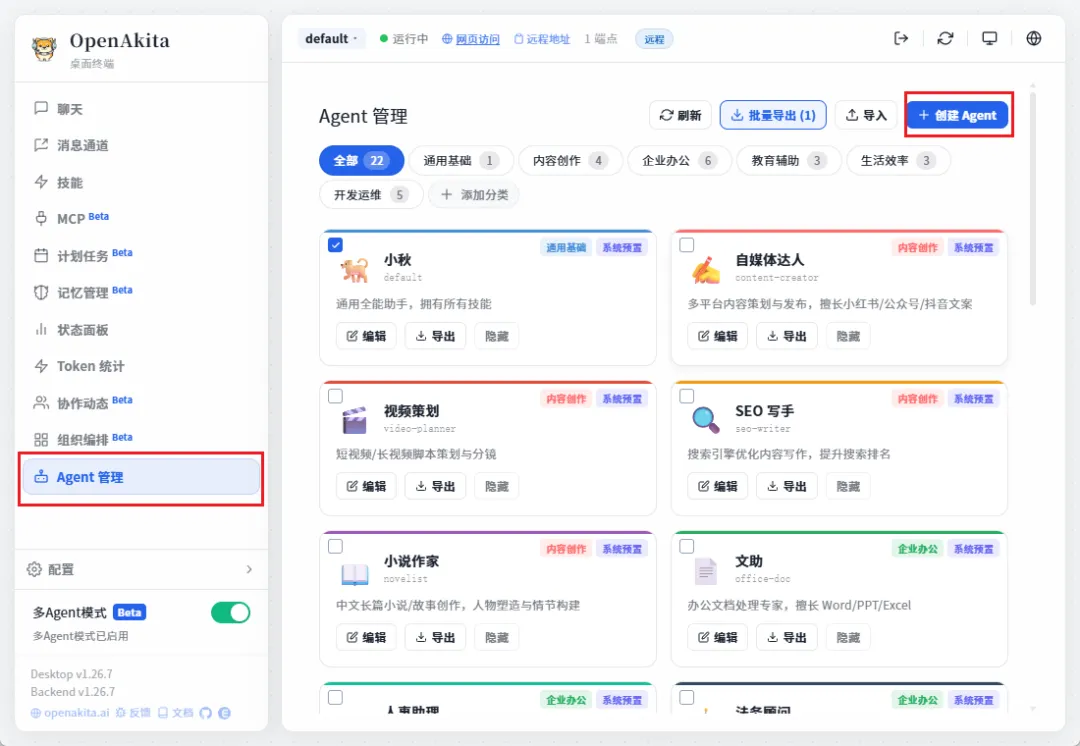This screenshot has height=746, width=1080.
Task: Click the 自媒体达人 writing-hand avatar
Action: click(x=706, y=269)
